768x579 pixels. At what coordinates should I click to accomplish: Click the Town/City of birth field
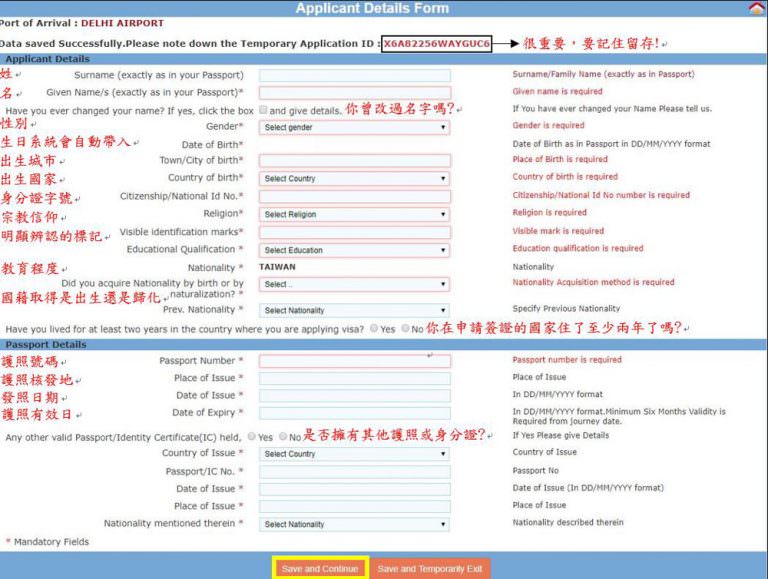354,161
